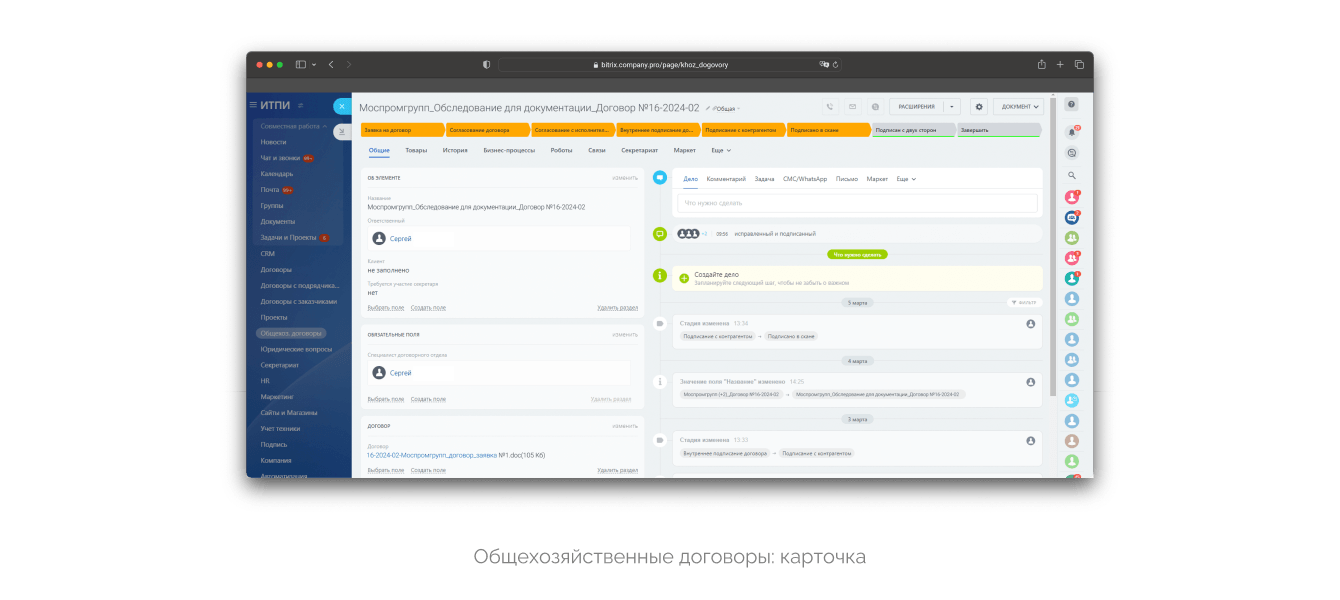This screenshot has width=1340, height=600.
Task: Select the СМС/WhatsApp activity tab
Action: (805, 178)
